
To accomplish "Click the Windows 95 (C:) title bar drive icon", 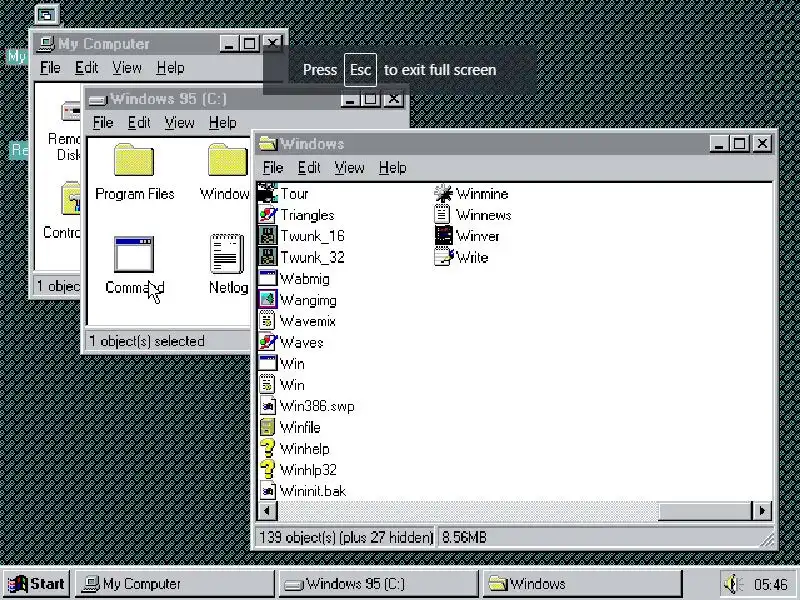I will tap(97, 99).
